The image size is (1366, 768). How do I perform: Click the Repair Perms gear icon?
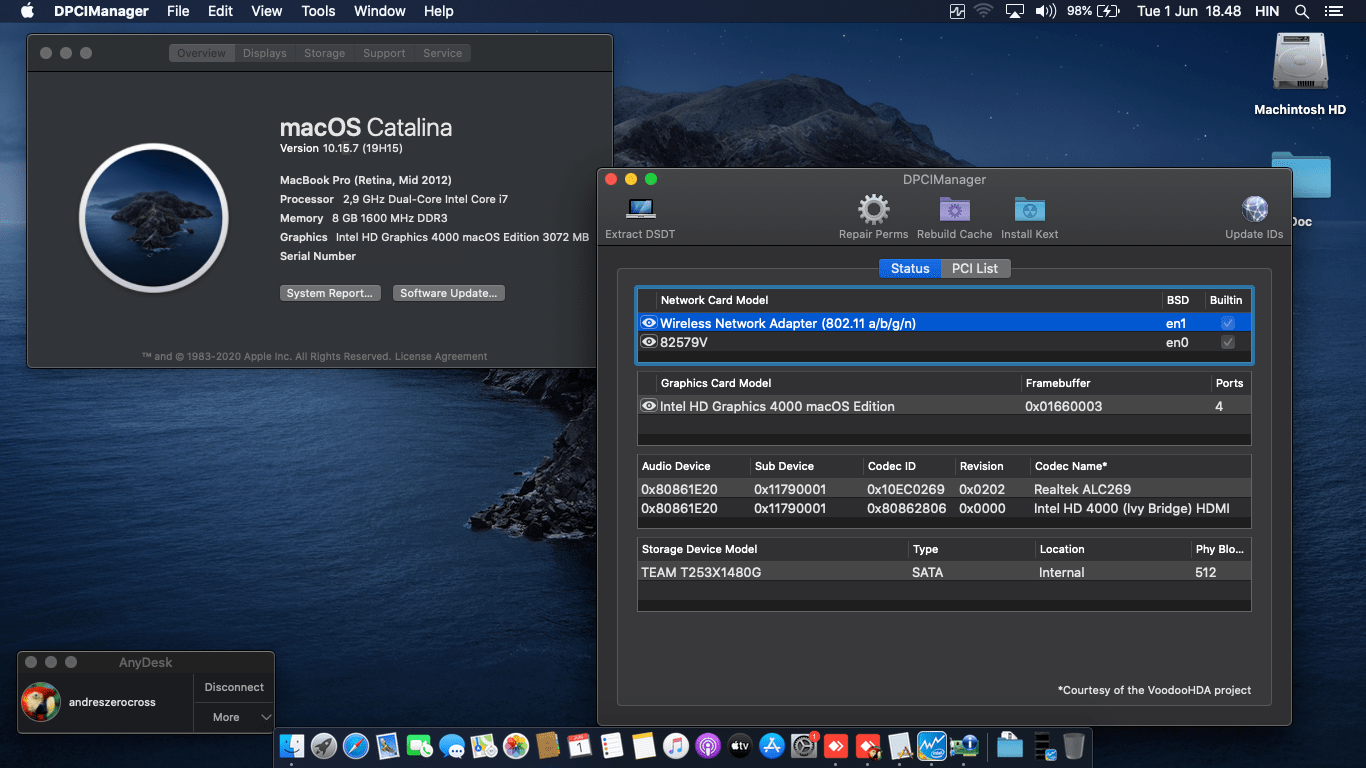[873, 209]
